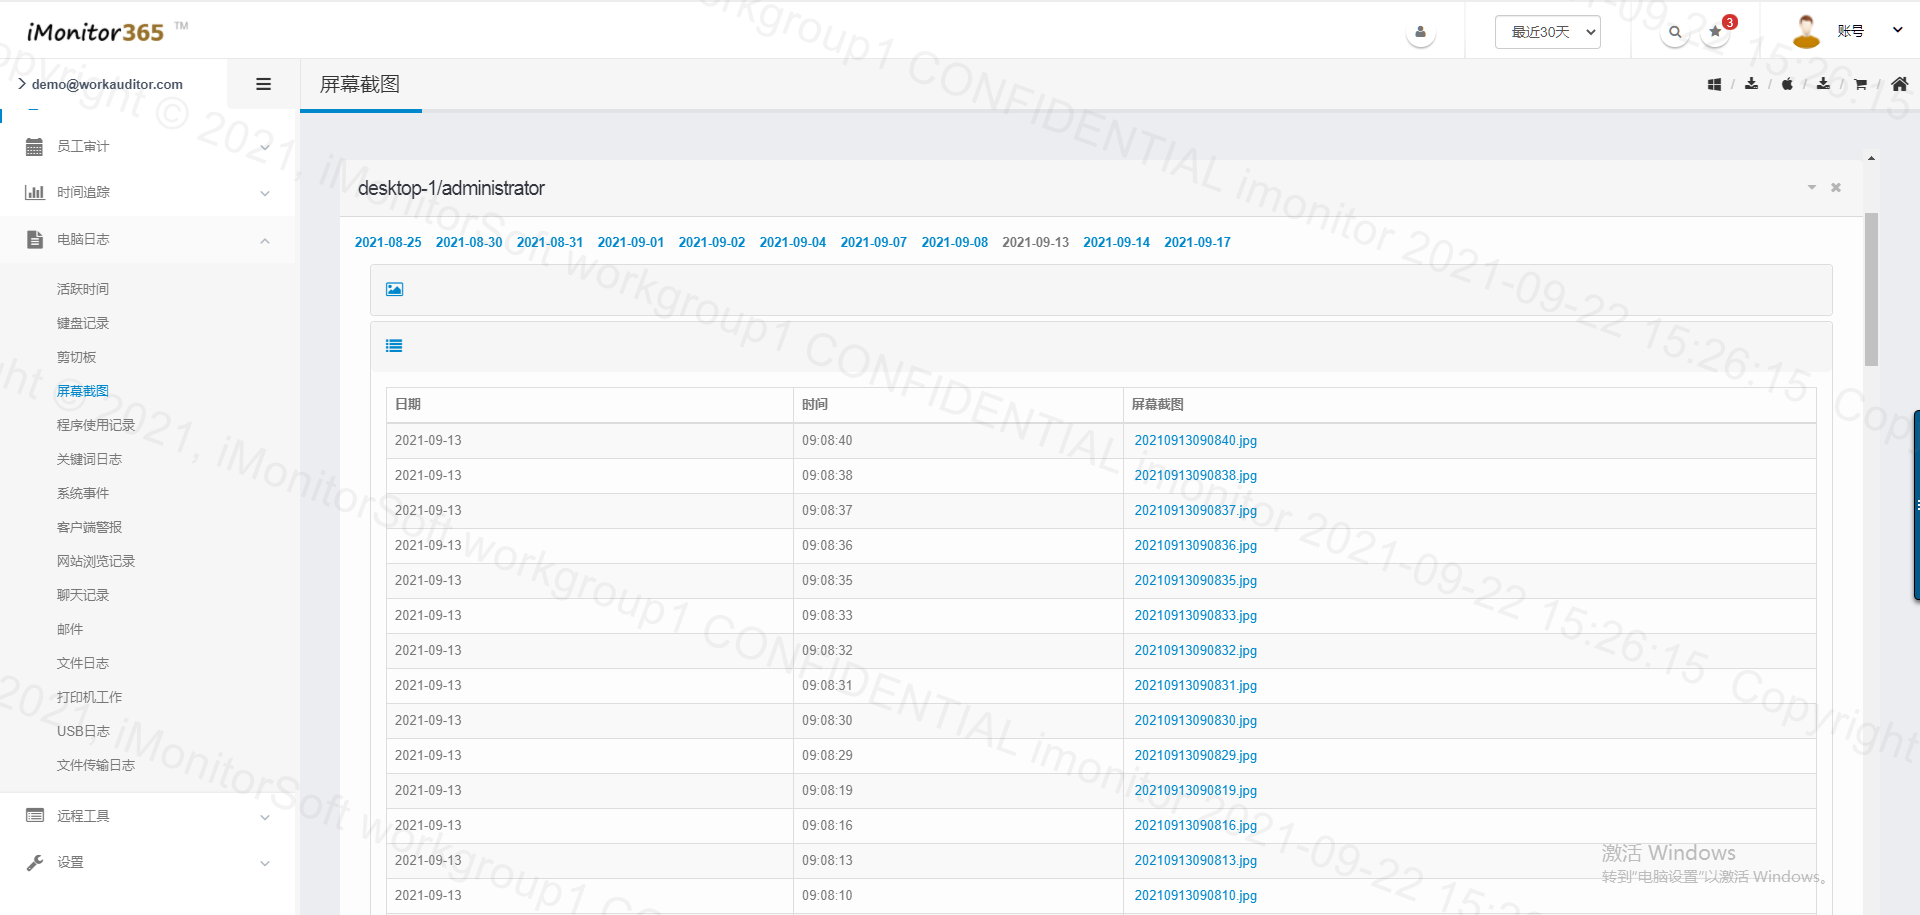Select date 2021-09-17
Screen dimensions: 1920x915
pyautogui.click(x=1198, y=242)
